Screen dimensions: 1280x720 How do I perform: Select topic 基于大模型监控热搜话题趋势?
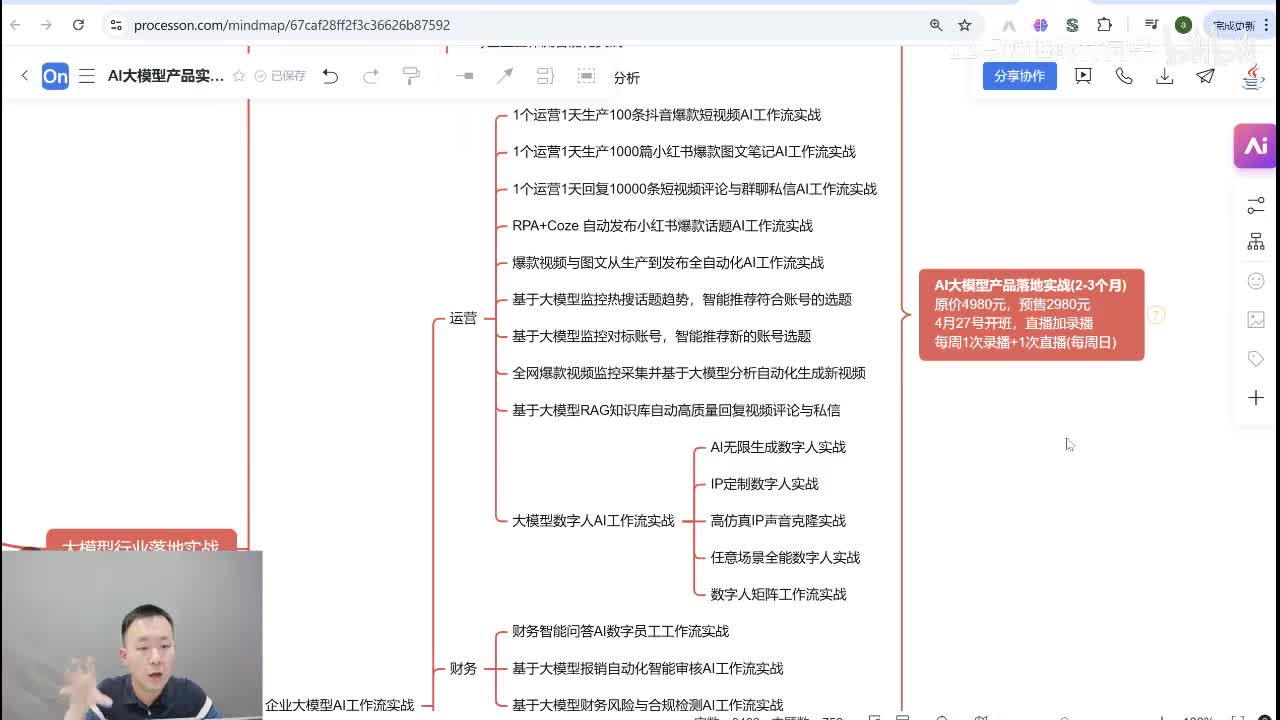point(682,300)
